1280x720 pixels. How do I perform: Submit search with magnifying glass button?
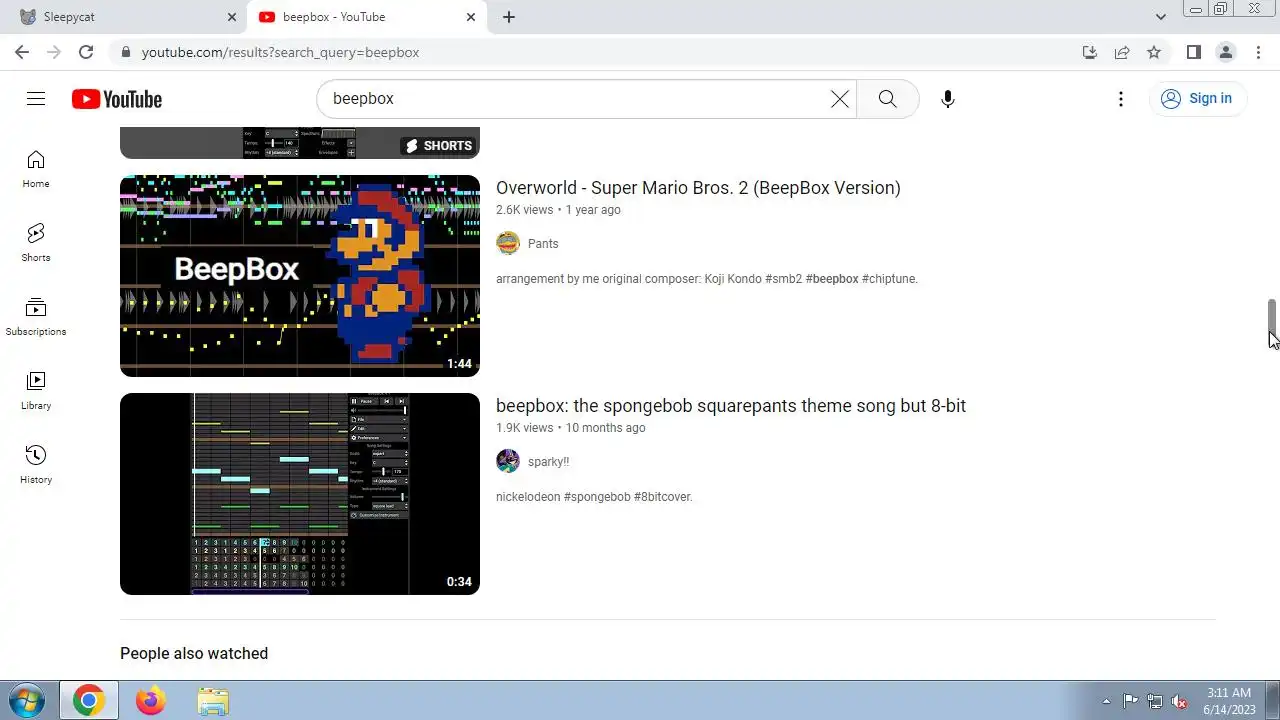[887, 99]
